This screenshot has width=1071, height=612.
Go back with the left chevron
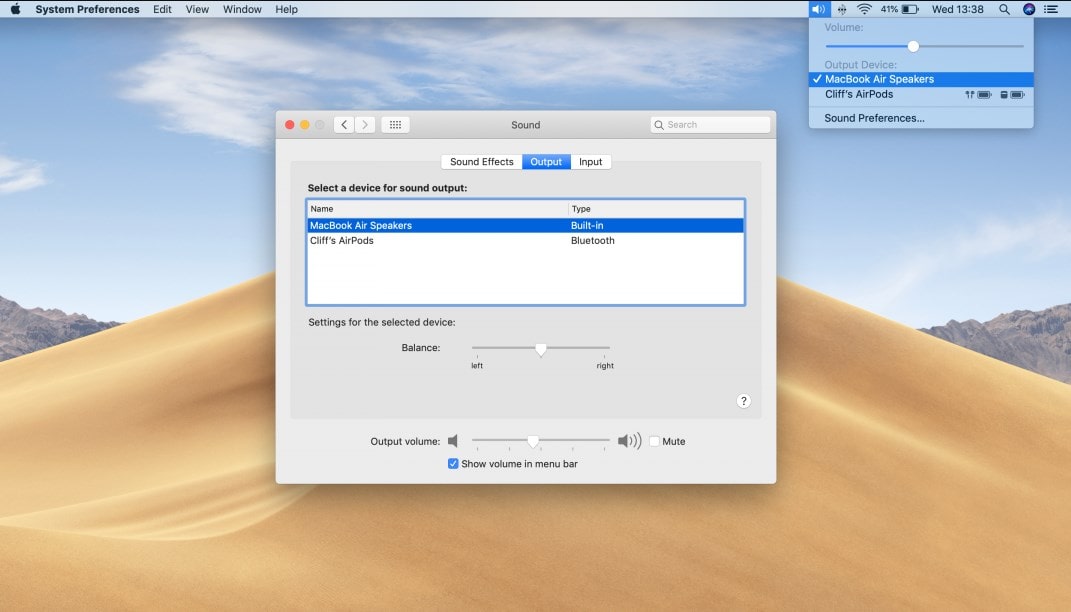[x=344, y=124]
